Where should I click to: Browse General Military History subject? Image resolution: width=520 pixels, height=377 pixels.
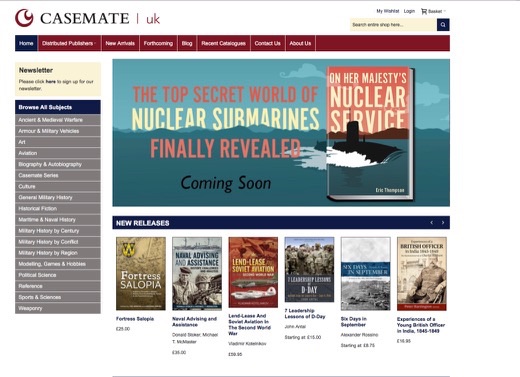coord(58,197)
